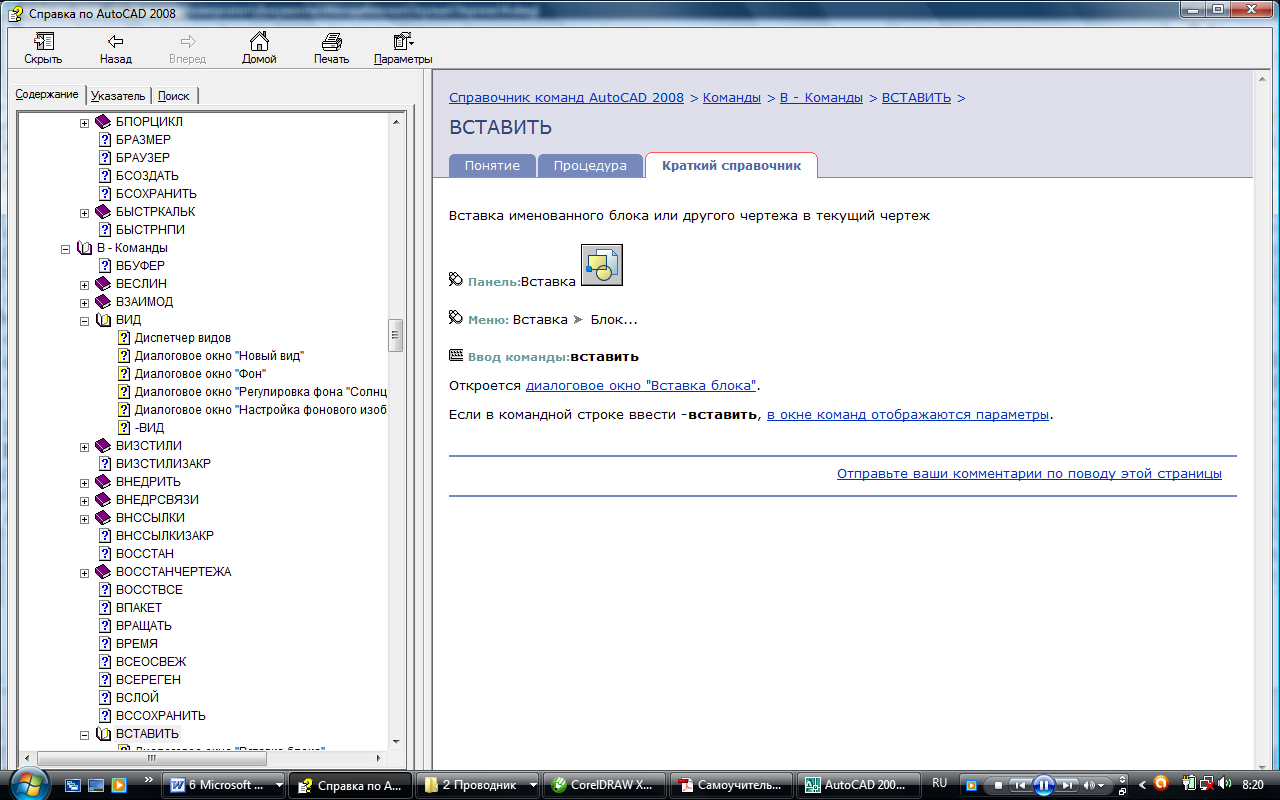Open Самоучитель PDF taskbar button
1280x800 pixels.
point(732,785)
